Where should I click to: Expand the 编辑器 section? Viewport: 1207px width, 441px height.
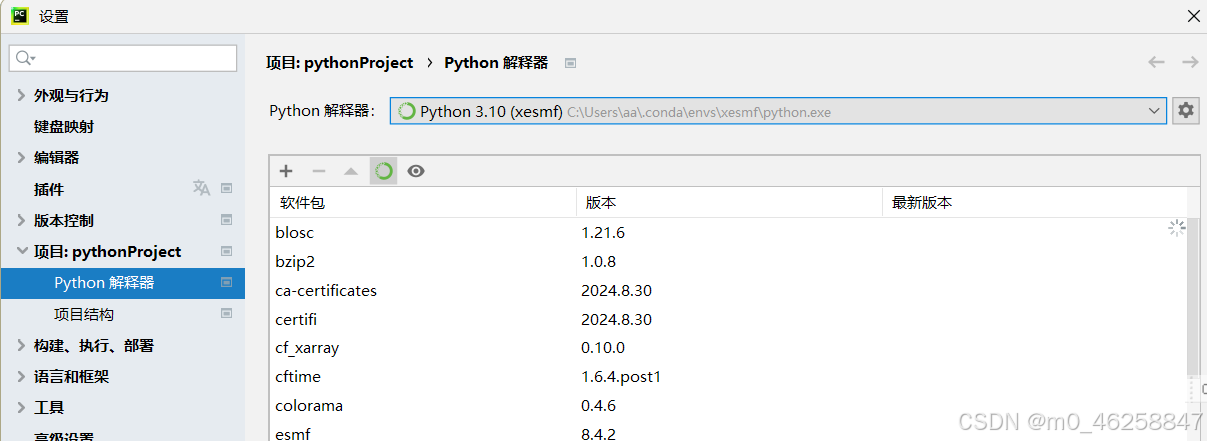pyautogui.click(x=22, y=158)
